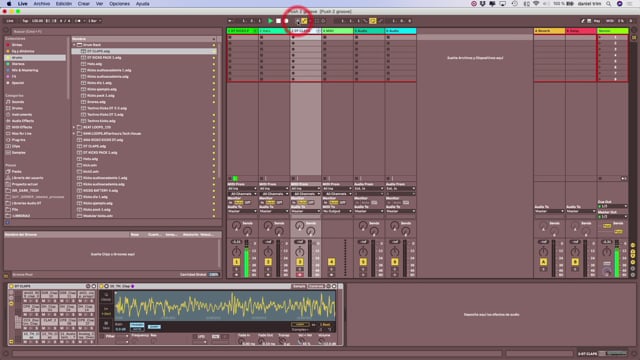Toggle the metronome button
The image size is (640, 360).
pyautogui.click(x=78, y=21)
